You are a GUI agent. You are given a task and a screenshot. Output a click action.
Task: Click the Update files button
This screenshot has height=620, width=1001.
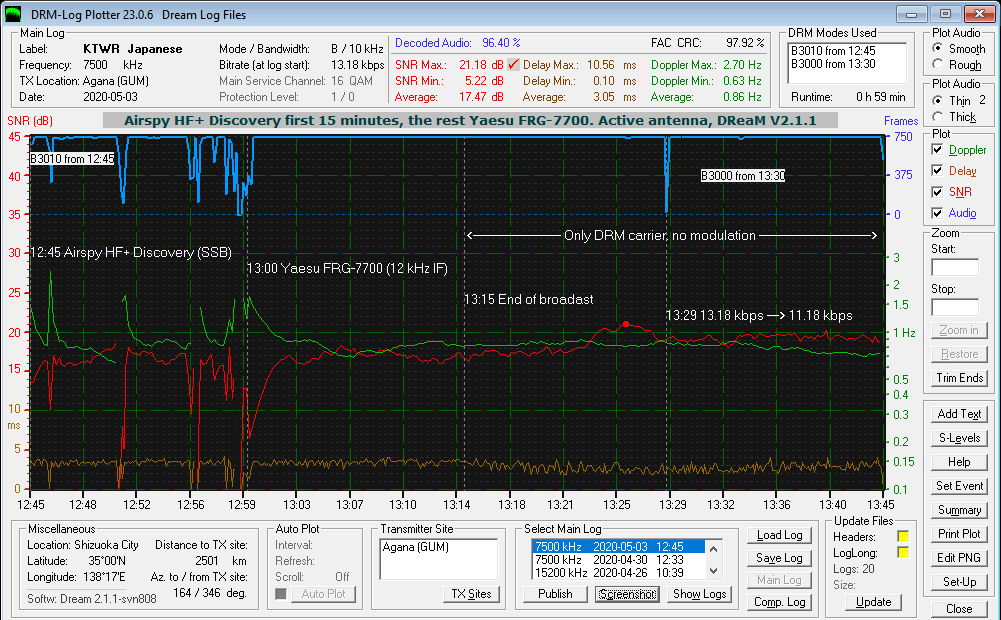point(873,602)
